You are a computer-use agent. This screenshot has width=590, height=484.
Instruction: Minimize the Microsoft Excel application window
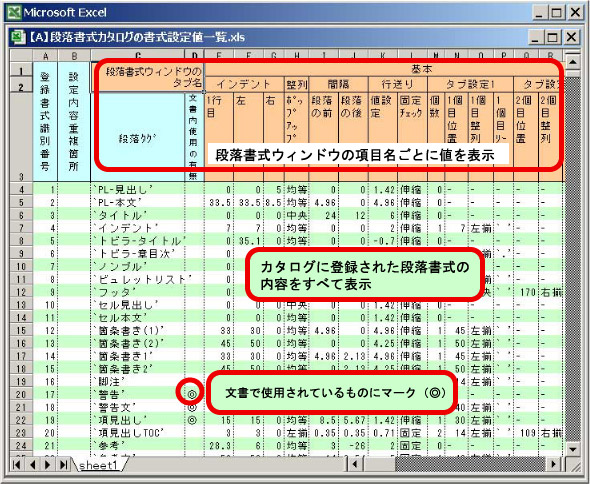(539, 13)
